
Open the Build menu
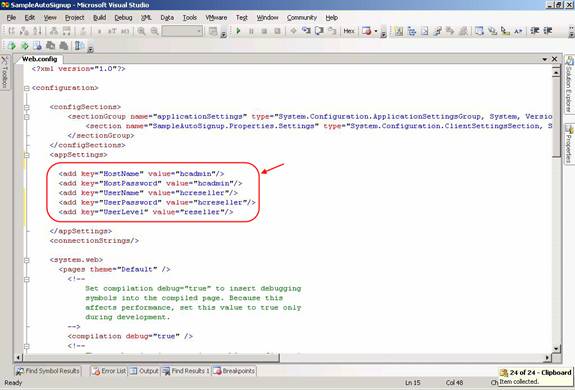click(99, 17)
